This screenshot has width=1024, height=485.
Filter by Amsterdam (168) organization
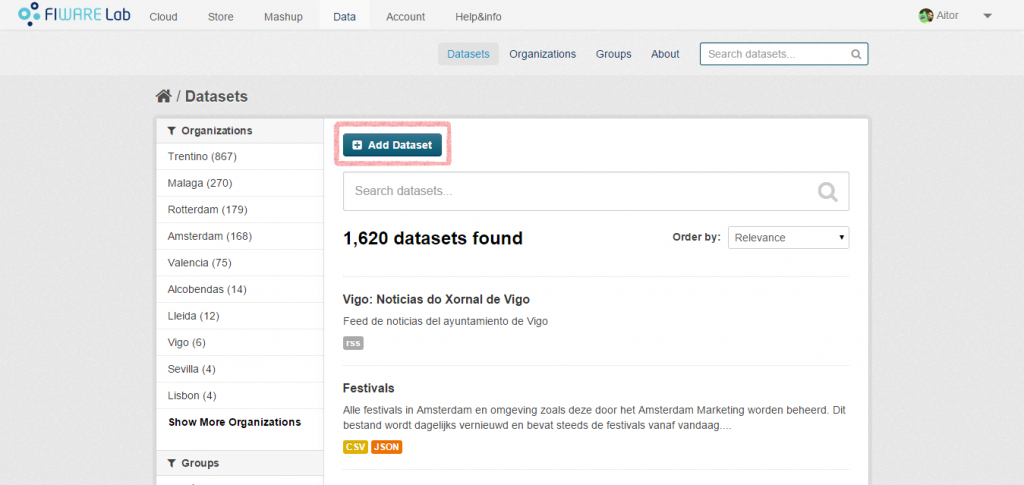click(x=240, y=236)
